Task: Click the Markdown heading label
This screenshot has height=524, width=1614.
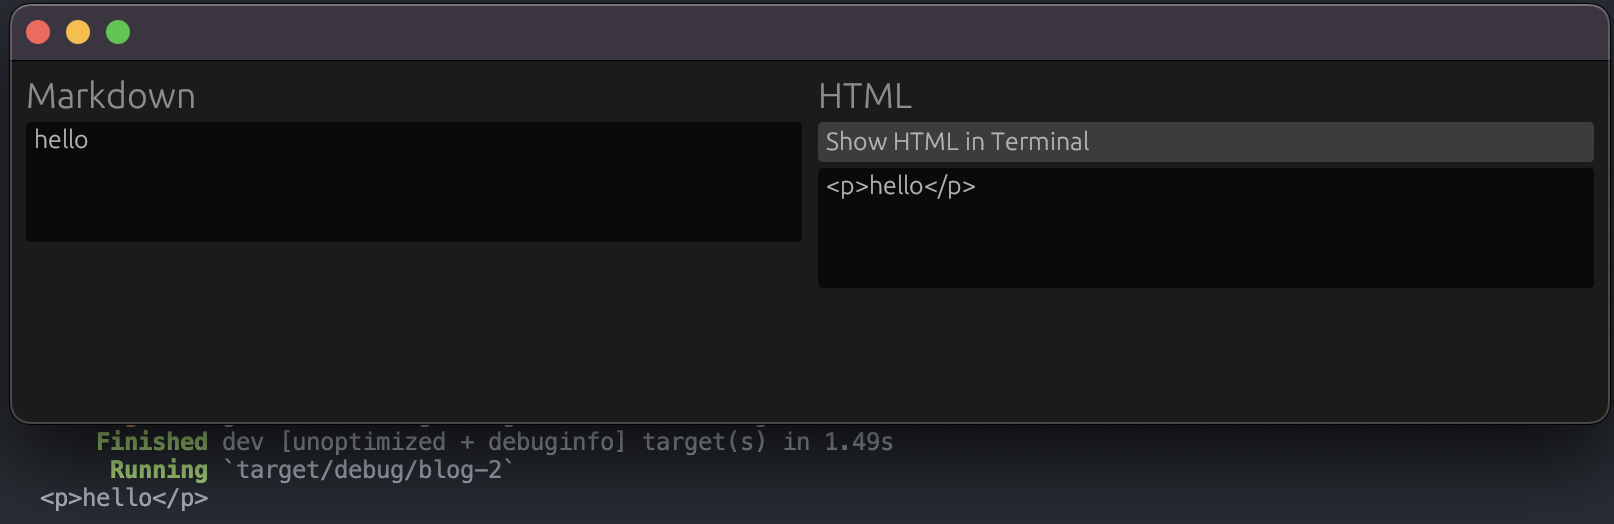Action: [x=111, y=96]
